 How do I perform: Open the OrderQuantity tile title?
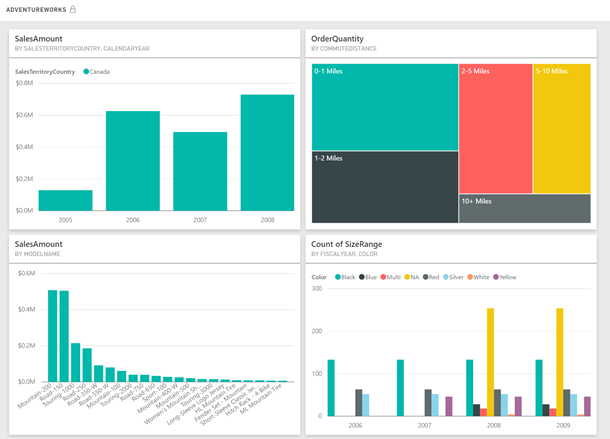(x=337, y=39)
